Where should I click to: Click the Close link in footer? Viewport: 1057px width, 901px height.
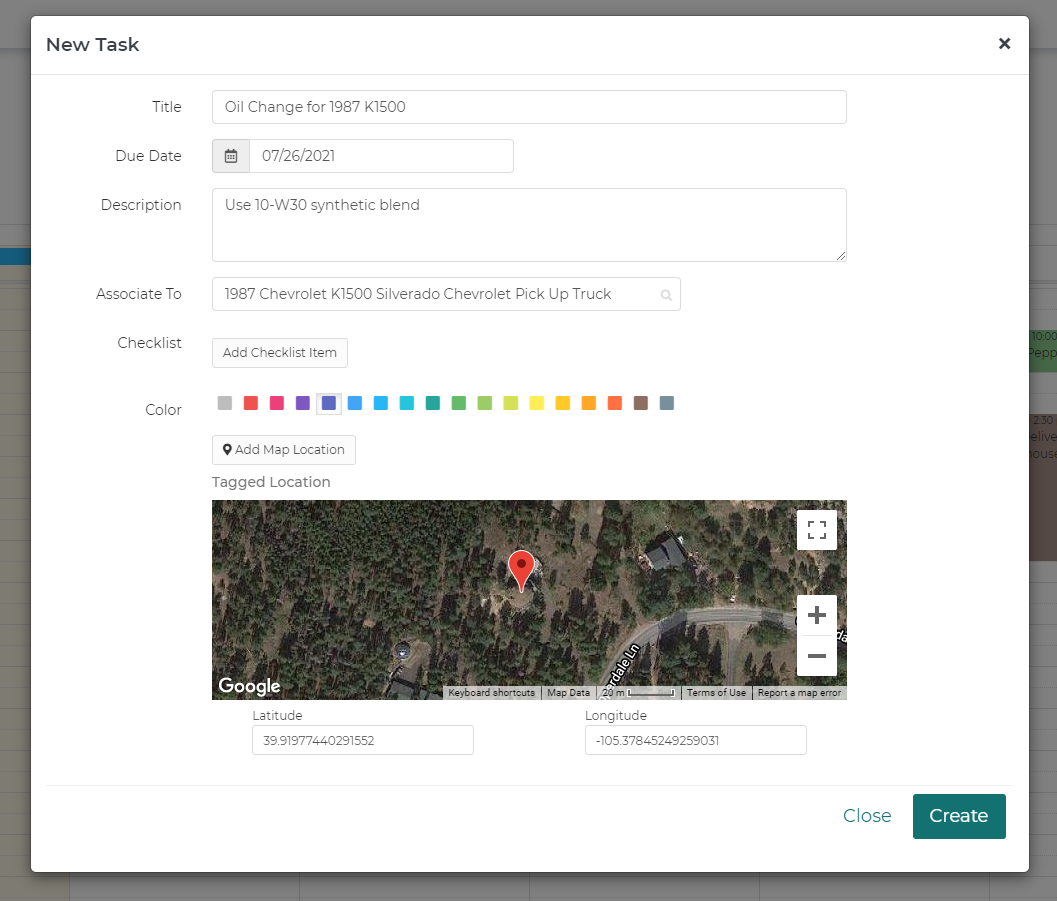[867, 816]
